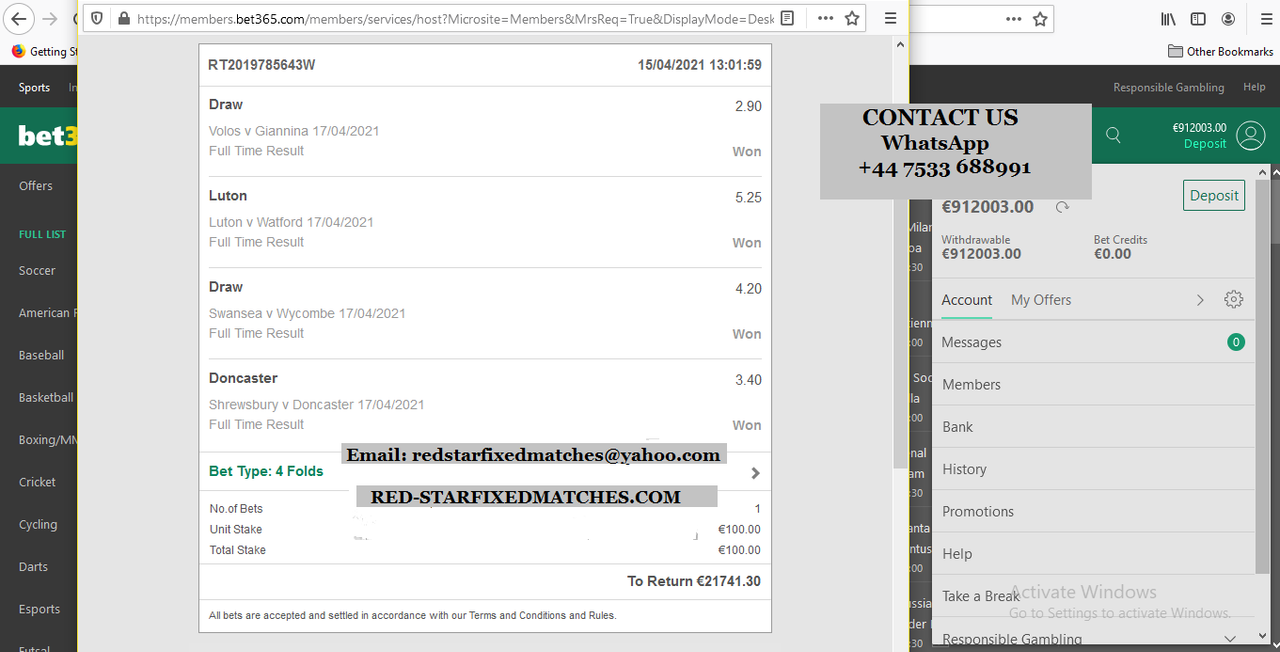Refresh balance with circular arrow icon

1062,207
